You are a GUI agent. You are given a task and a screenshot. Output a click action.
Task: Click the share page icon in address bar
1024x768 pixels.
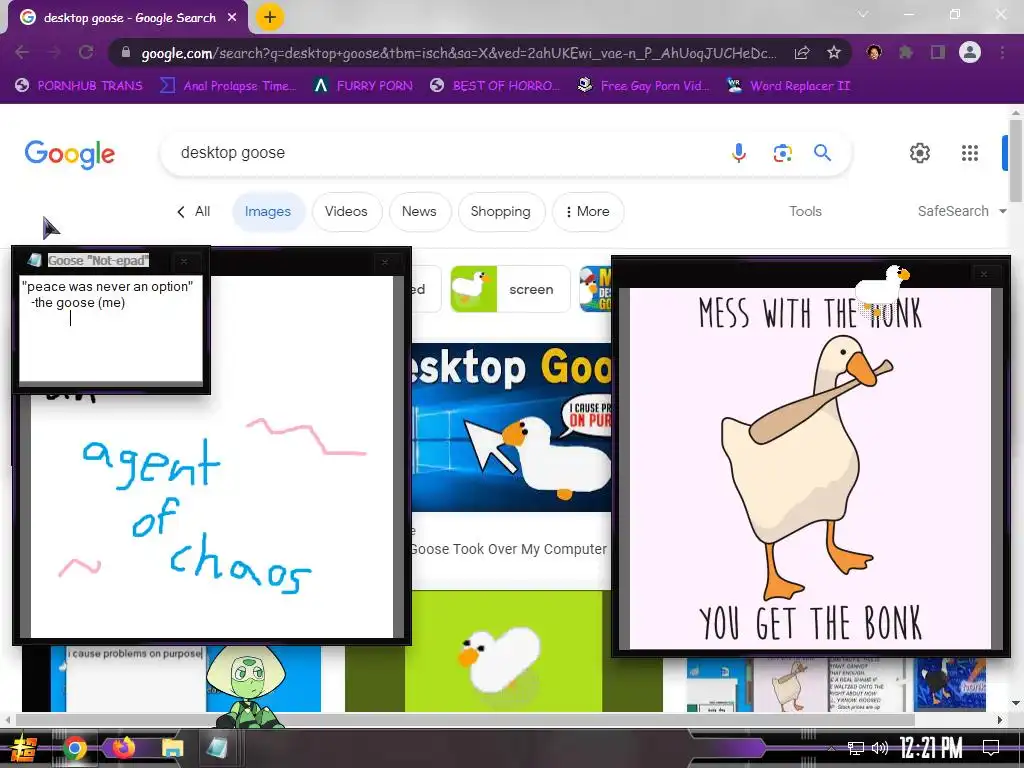(x=802, y=53)
